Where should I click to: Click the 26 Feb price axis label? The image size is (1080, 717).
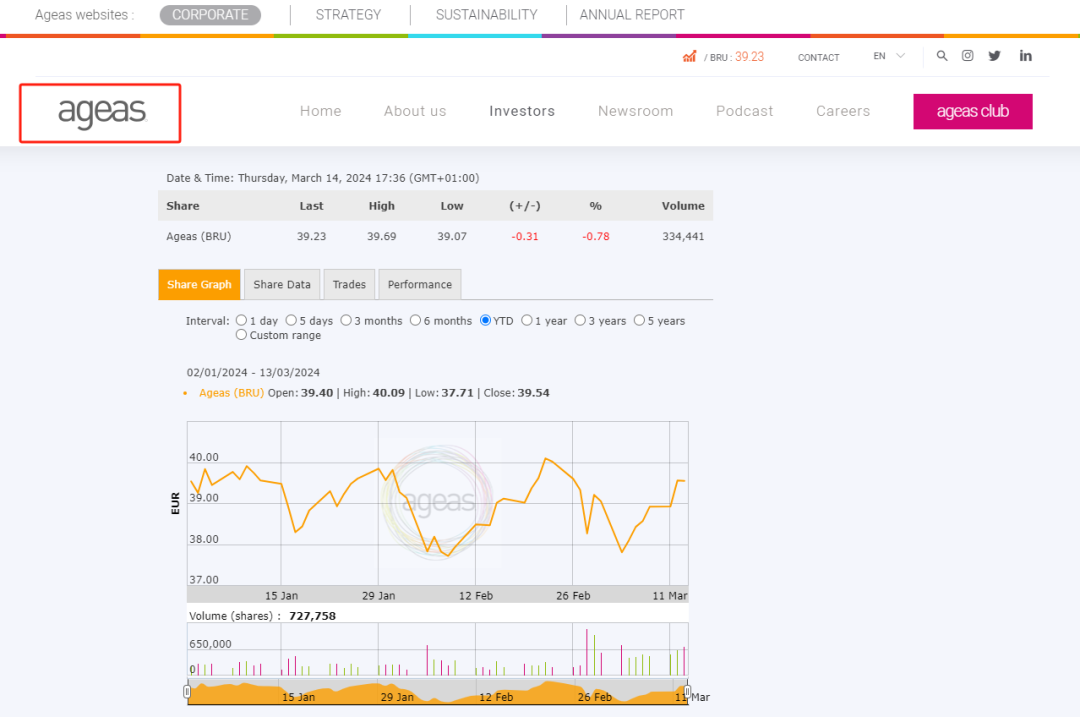(x=573, y=596)
